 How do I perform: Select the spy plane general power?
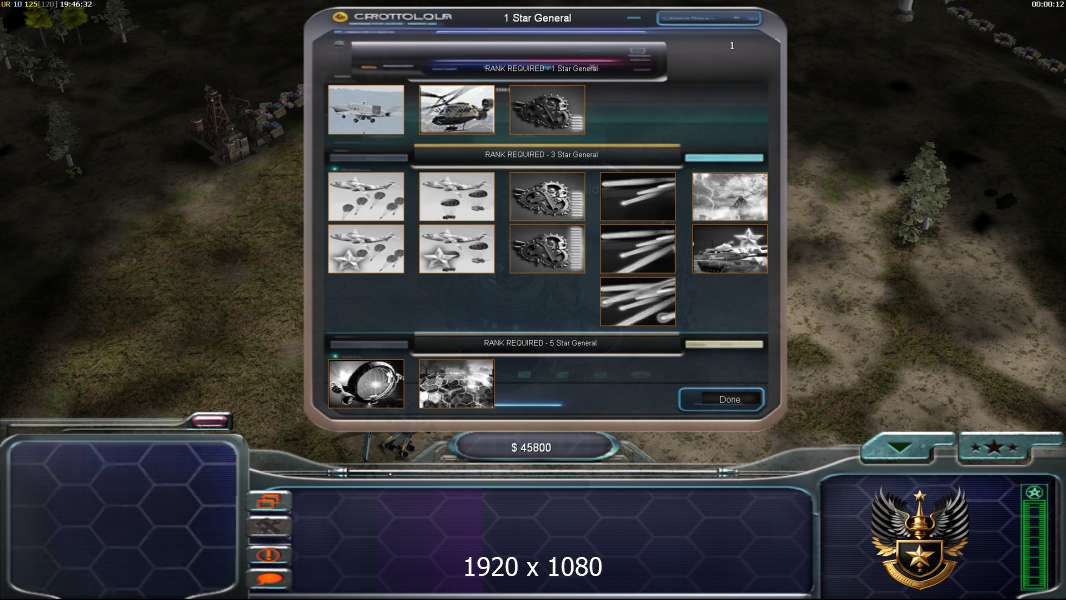click(366, 109)
